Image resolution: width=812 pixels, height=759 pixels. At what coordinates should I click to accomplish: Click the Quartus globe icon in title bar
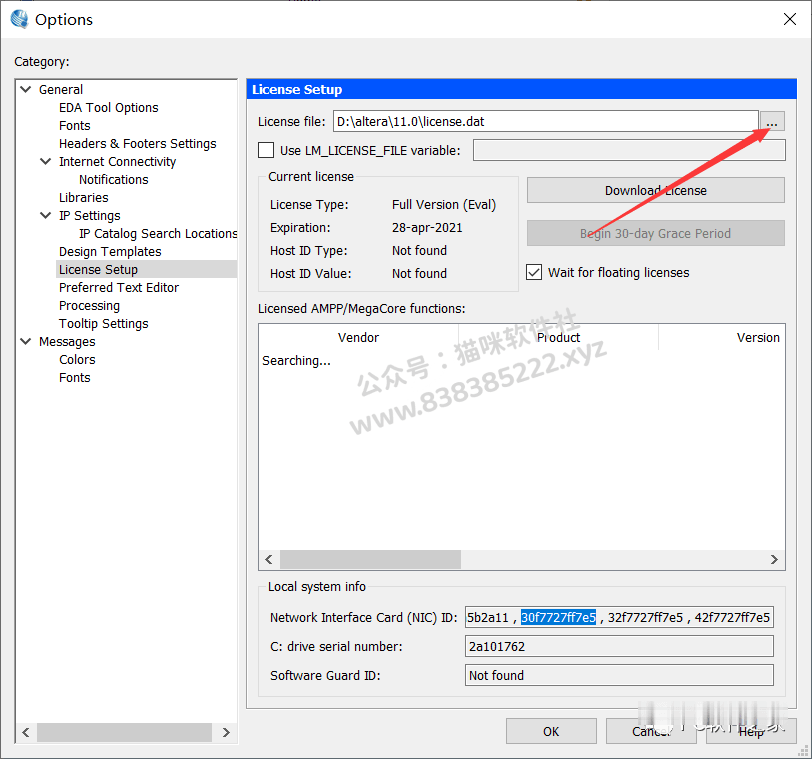point(19,19)
